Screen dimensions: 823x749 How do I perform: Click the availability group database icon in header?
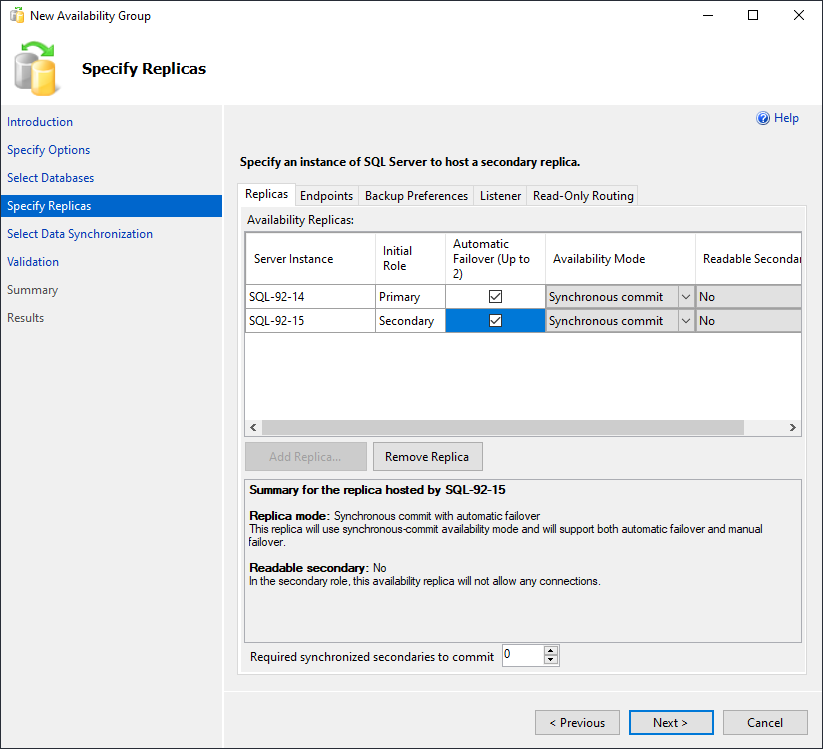[x=38, y=68]
